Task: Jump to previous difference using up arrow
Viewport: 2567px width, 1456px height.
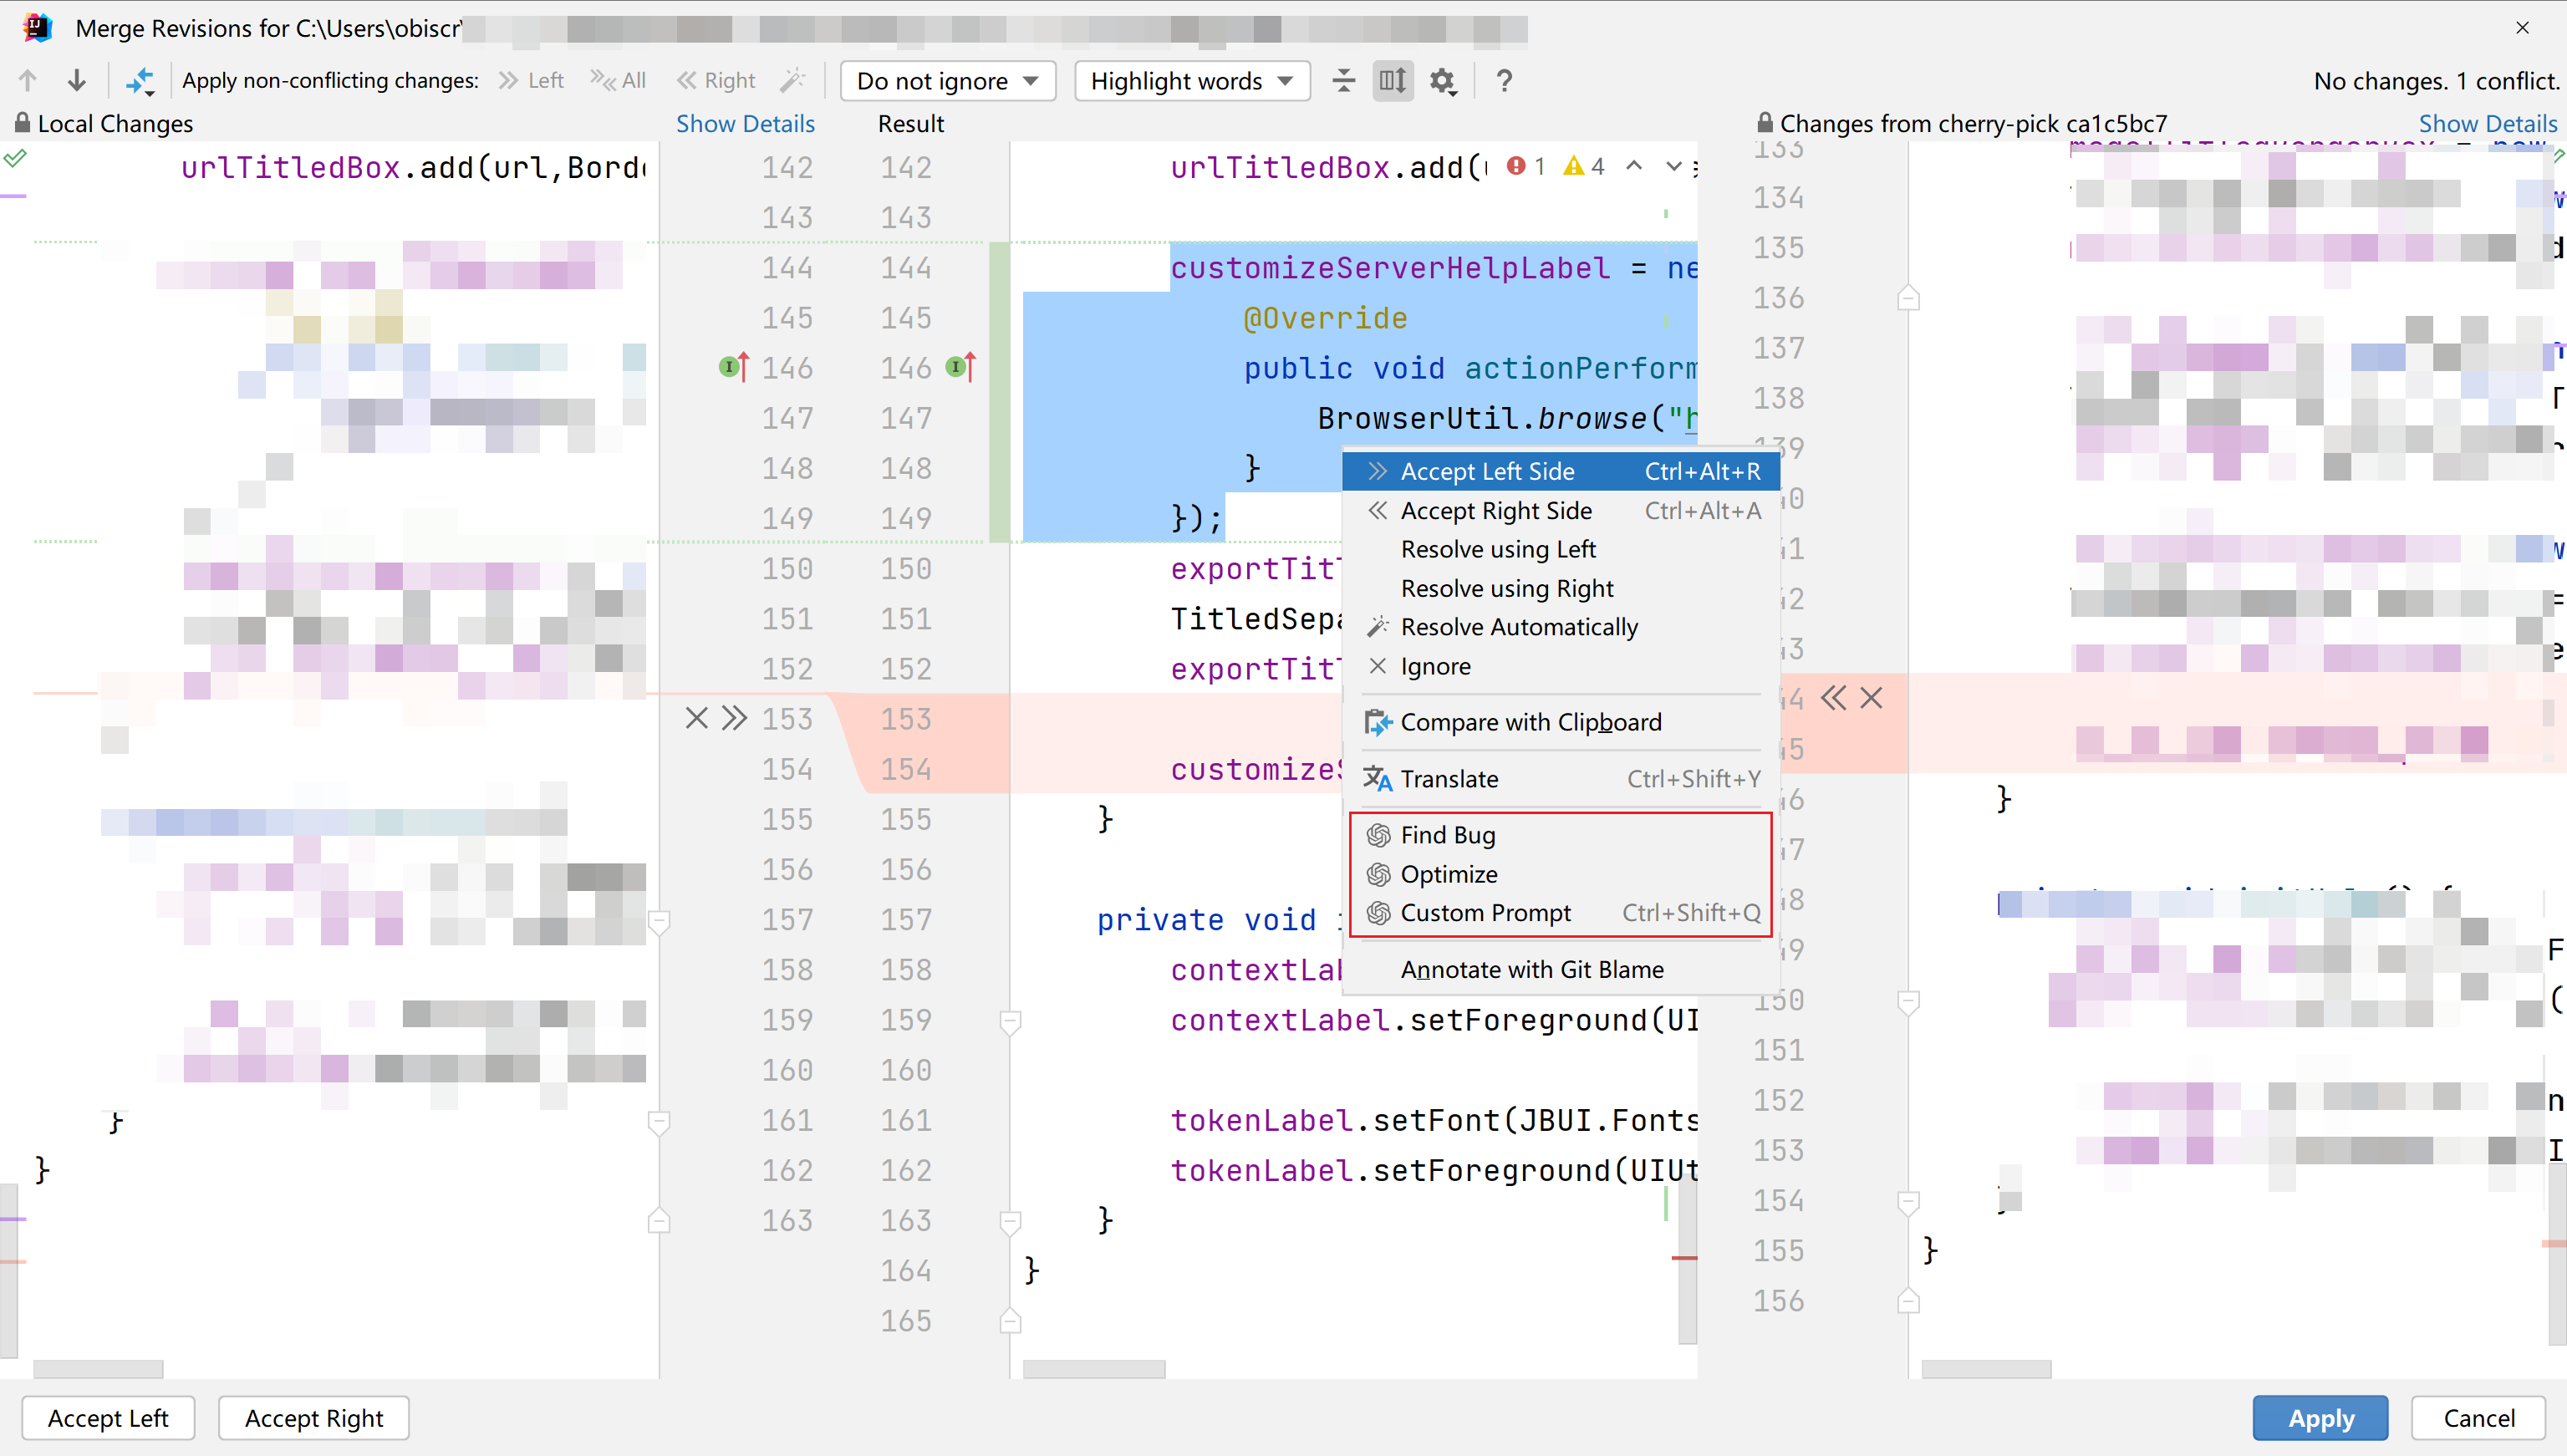Action: coord(27,80)
